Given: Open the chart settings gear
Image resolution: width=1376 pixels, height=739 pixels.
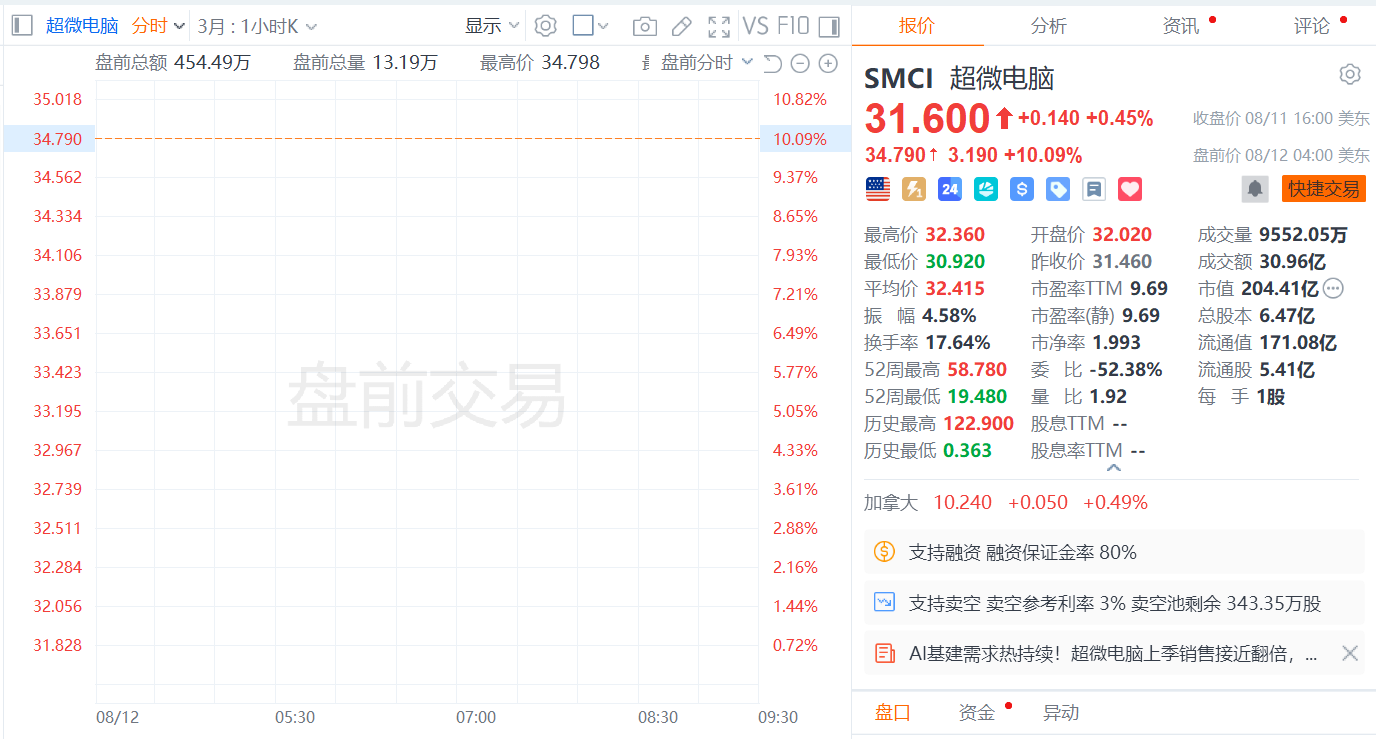Looking at the screenshot, I should coord(545,25).
